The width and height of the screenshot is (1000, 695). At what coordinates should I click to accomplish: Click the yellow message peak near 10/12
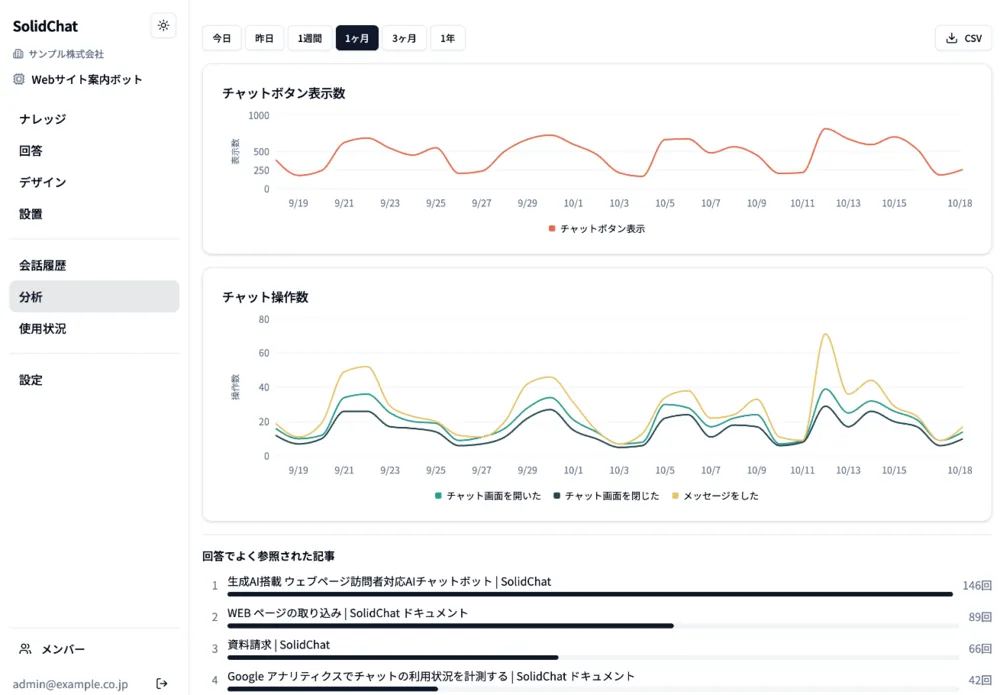coord(825,334)
